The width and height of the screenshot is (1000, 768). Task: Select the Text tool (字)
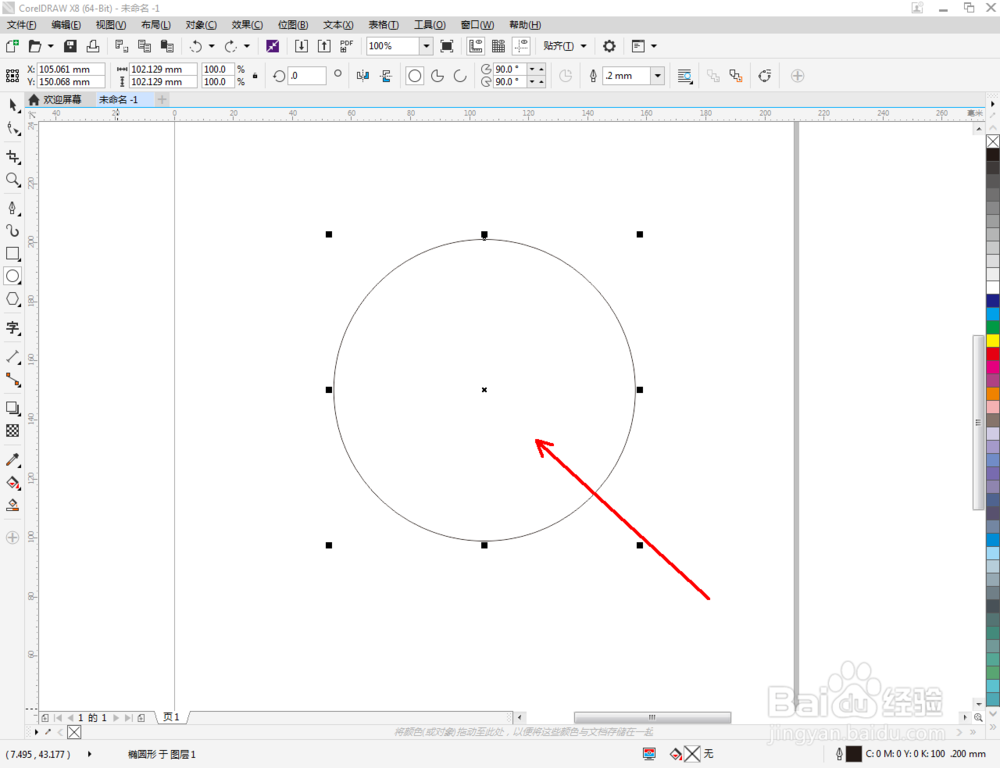pyautogui.click(x=13, y=328)
